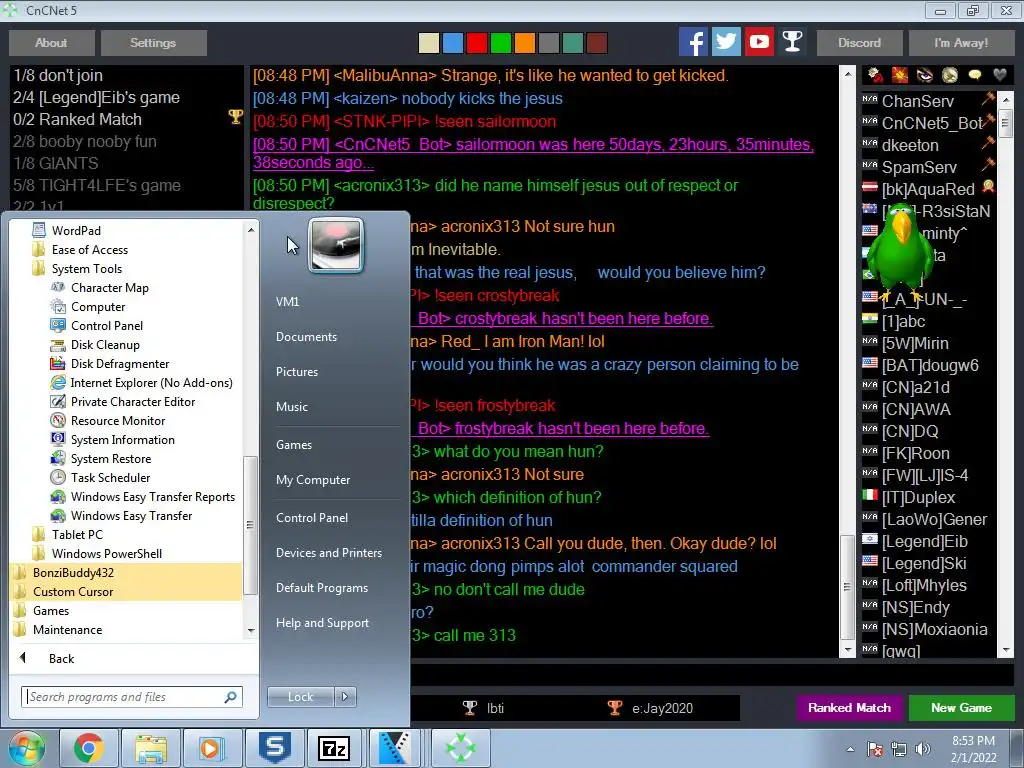Image resolution: width=1024 pixels, height=768 pixels.
Task: Open Documents from the Start menu
Action: tap(306, 337)
